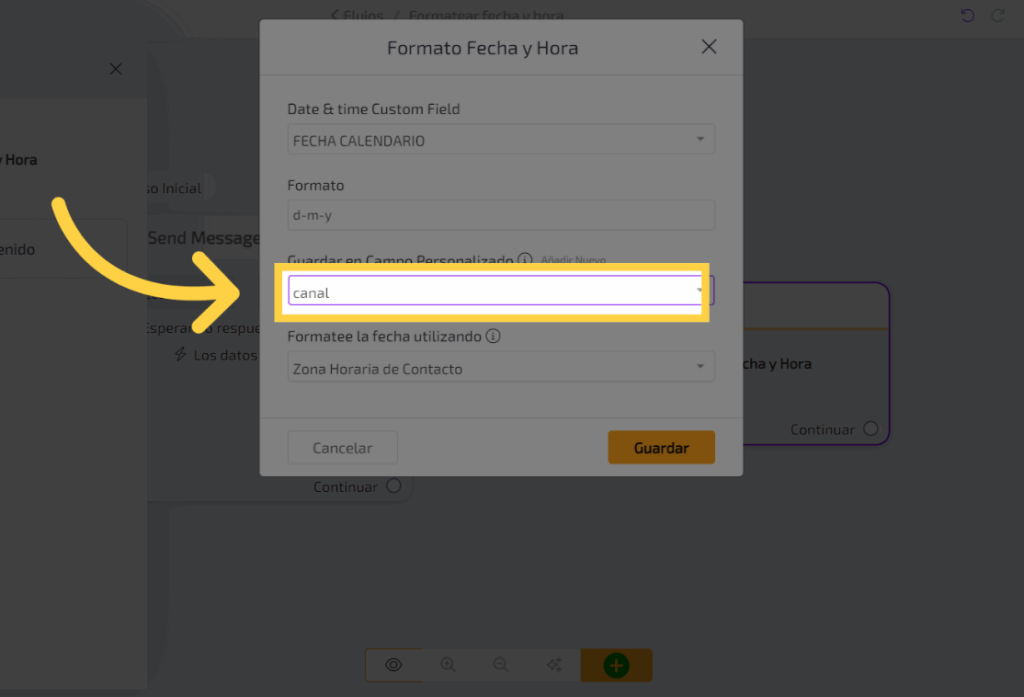1024x697 pixels.
Task: Click the Formato text field
Action: (500, 216)
